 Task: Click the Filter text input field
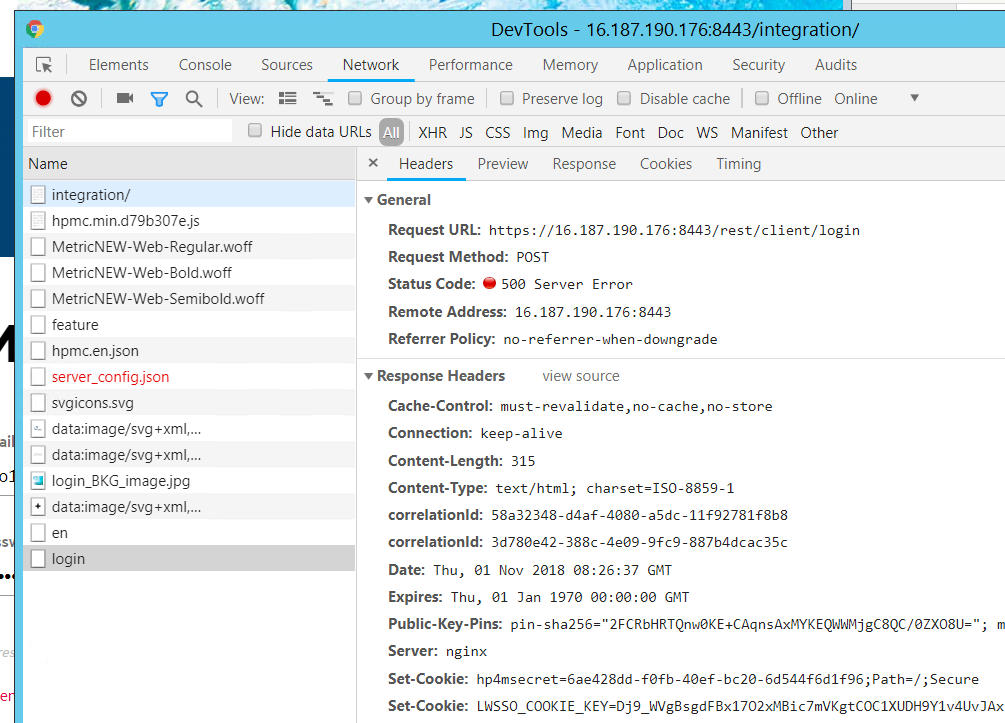tap(128, 132)
